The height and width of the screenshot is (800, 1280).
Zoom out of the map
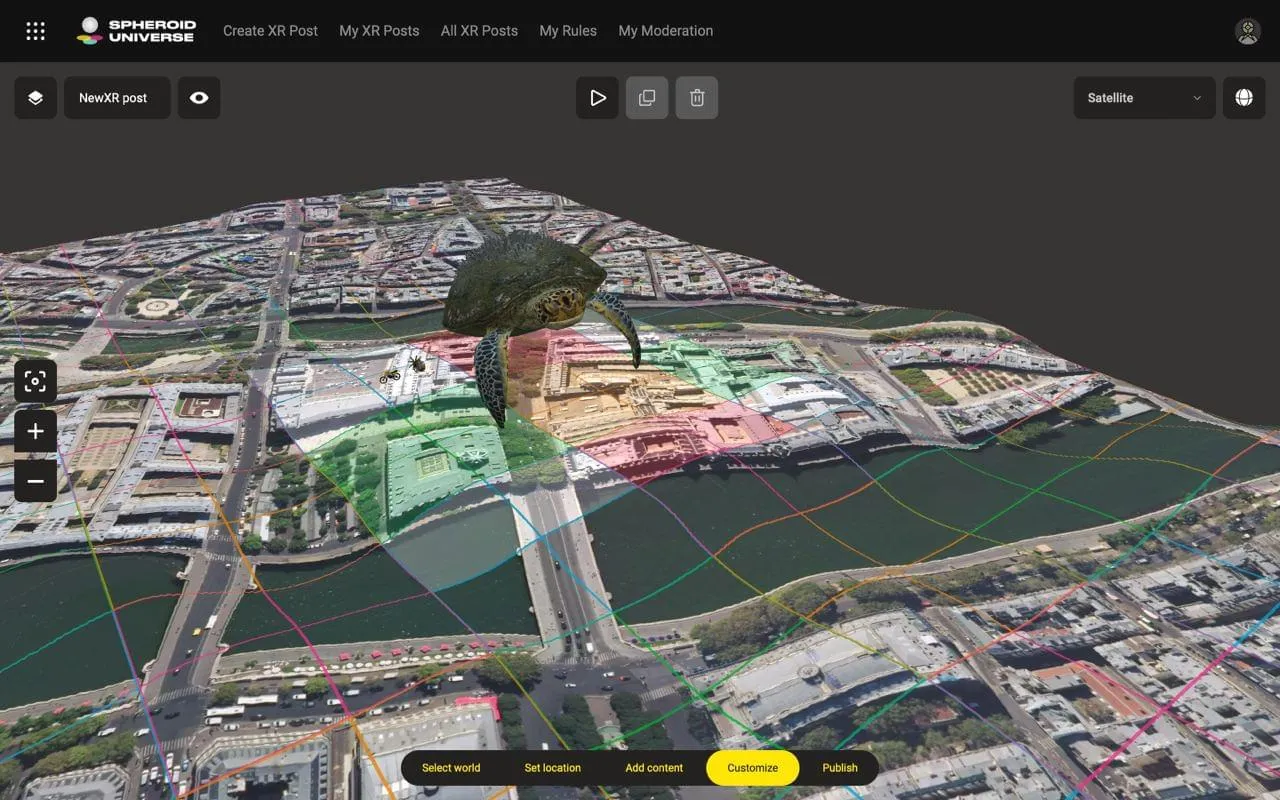click(x=35, y=481)
